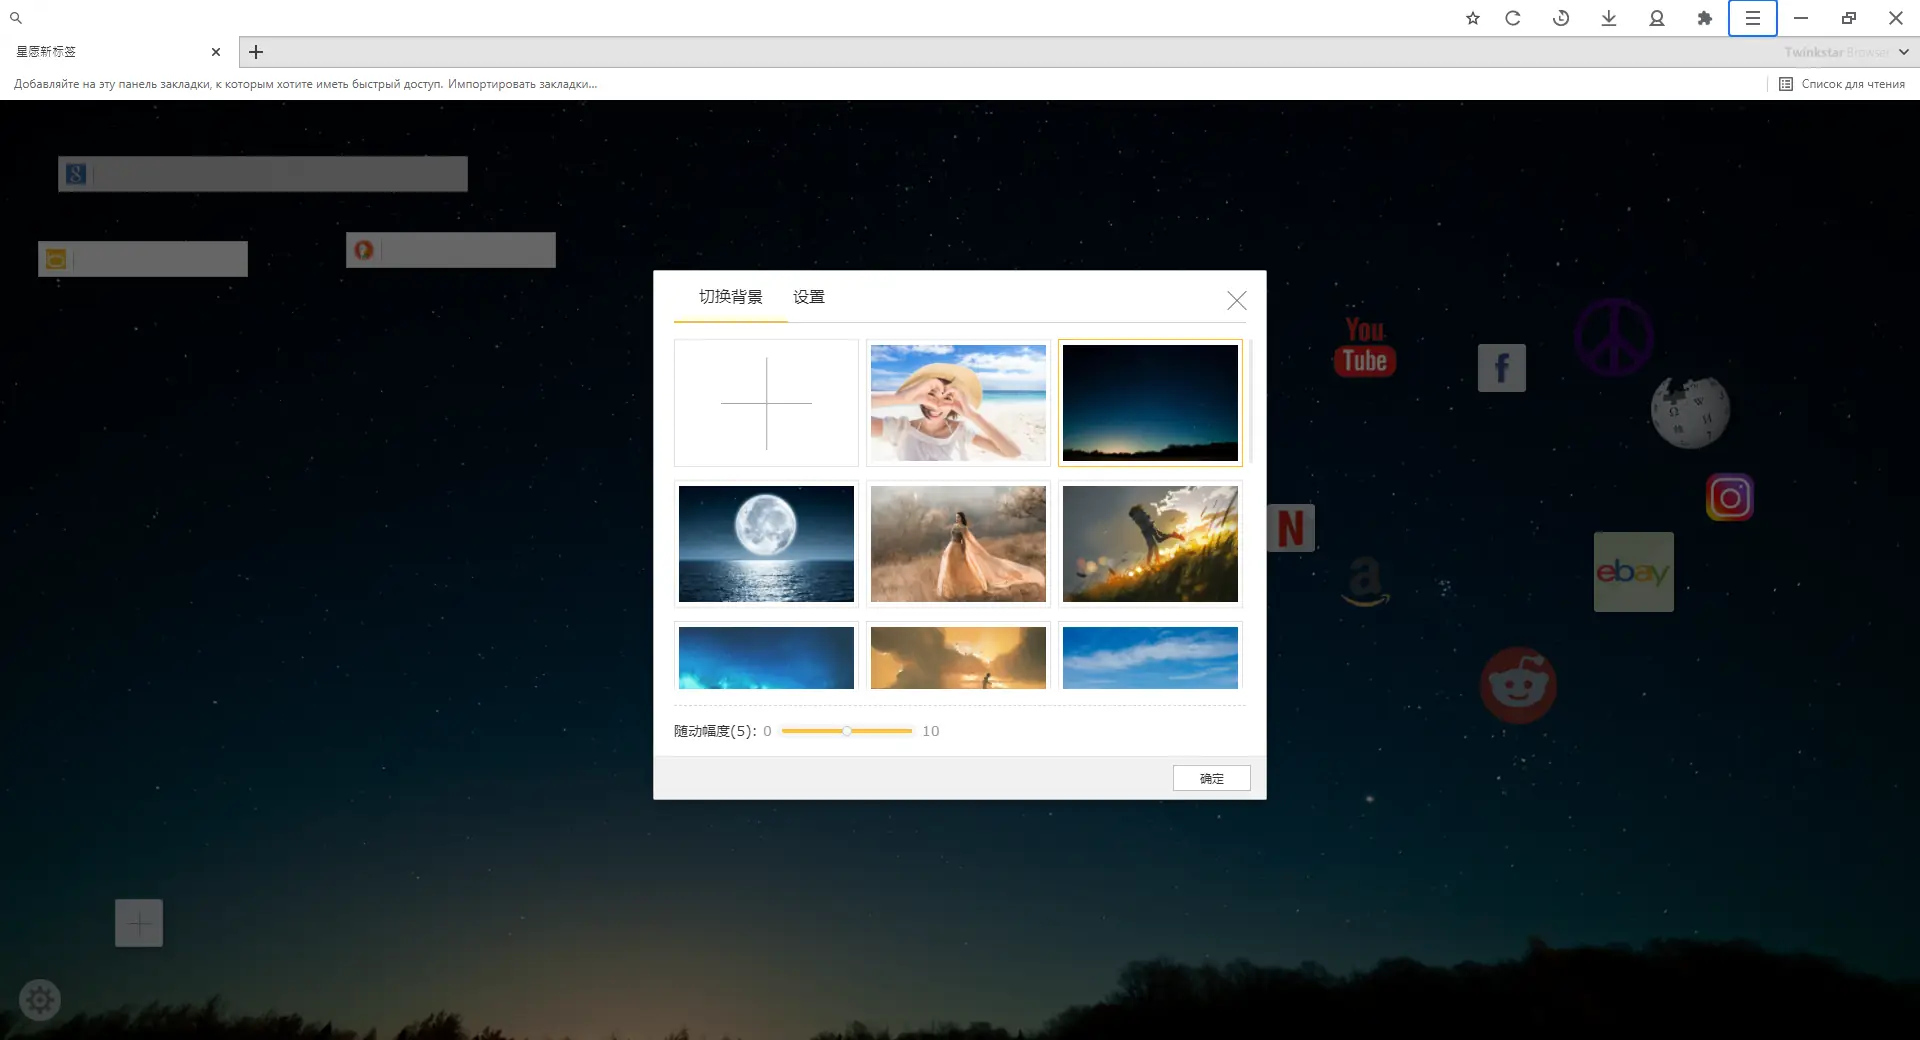Confirm with the 确定 button
The height and width of the screenshot is (1040, 1920).
point(1210,778)
